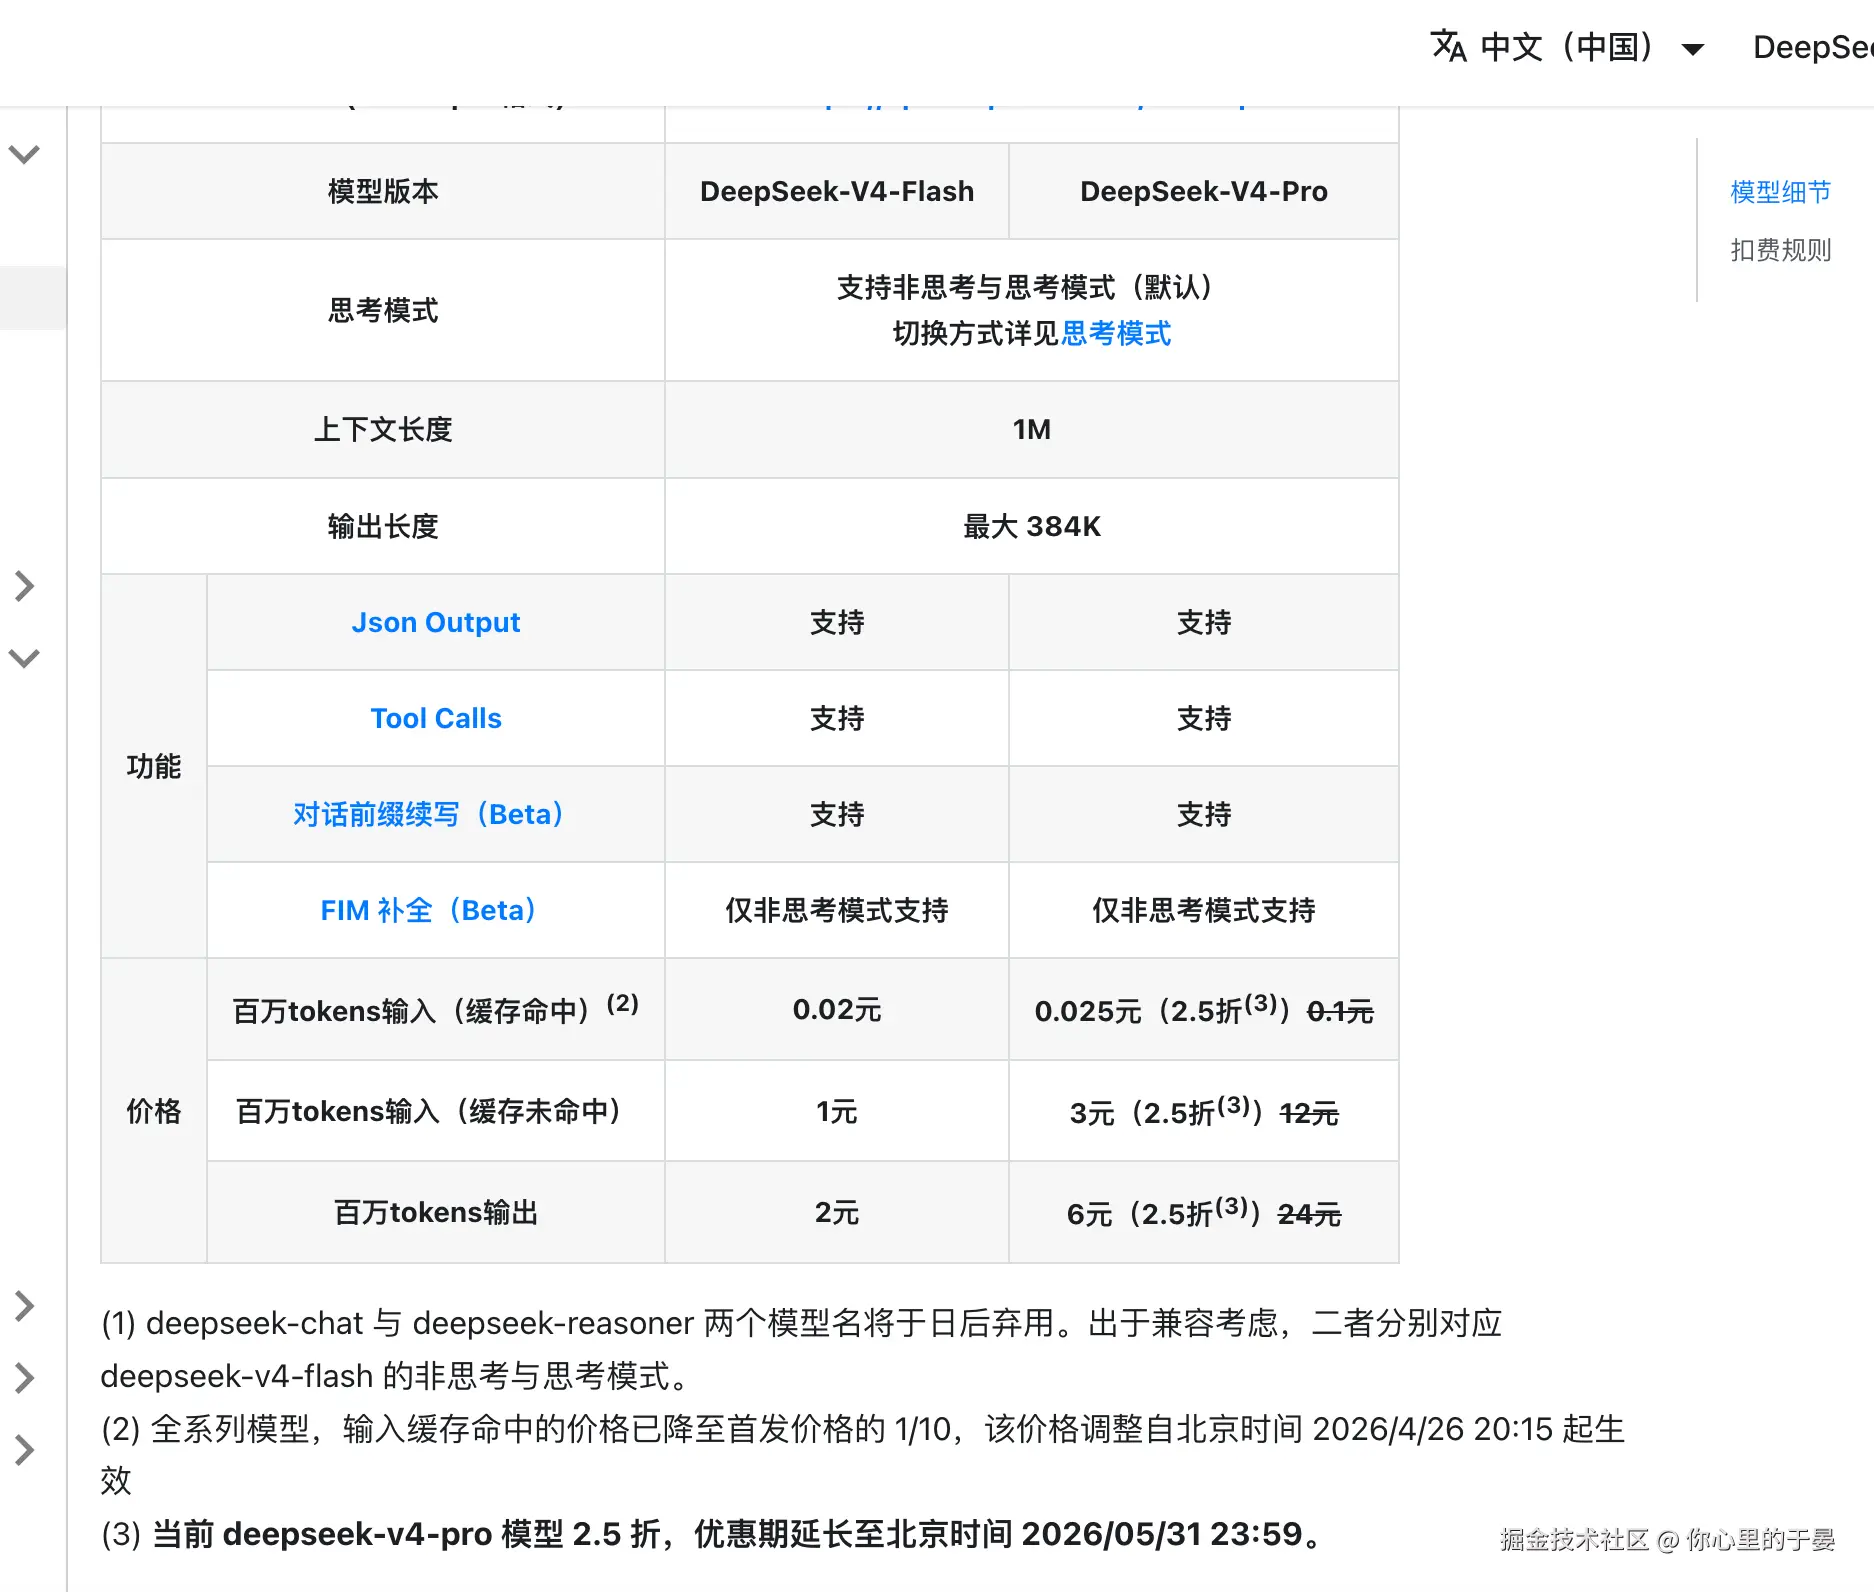Click the struck-through 0.1元 original price
Screen dimensions: 1874x1592
pyautogui.click(x=1340, y=1012)
